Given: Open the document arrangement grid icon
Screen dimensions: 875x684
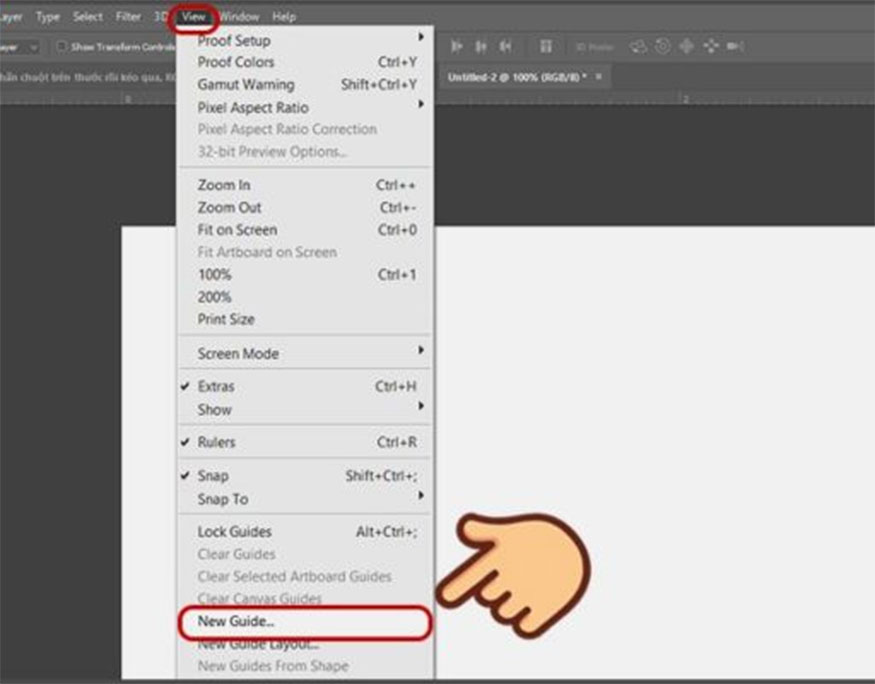Looking at the screenshot, I should tap(547, 45).
